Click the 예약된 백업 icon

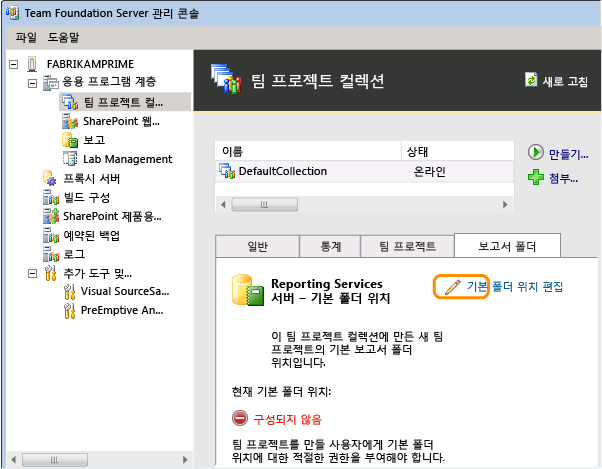(51, 235)
